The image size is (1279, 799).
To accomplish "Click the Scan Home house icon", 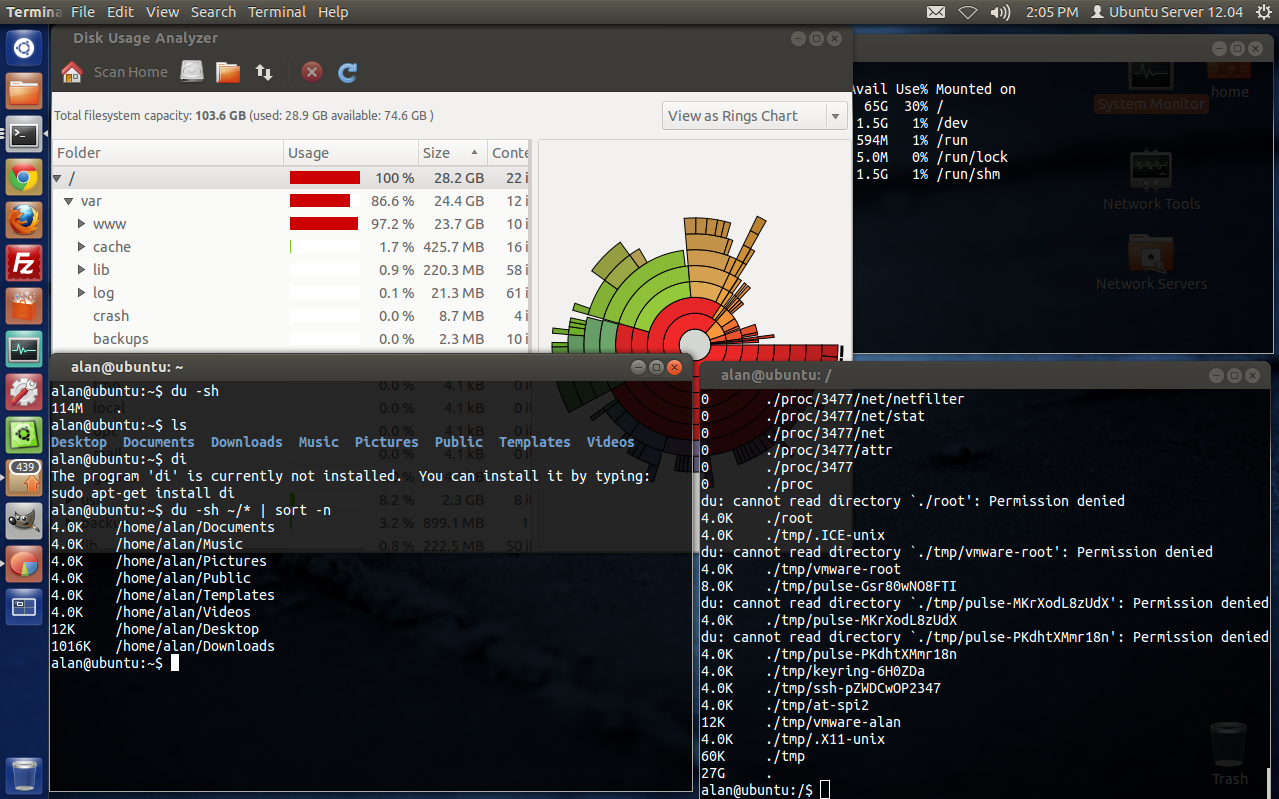I will click(71, 72).
